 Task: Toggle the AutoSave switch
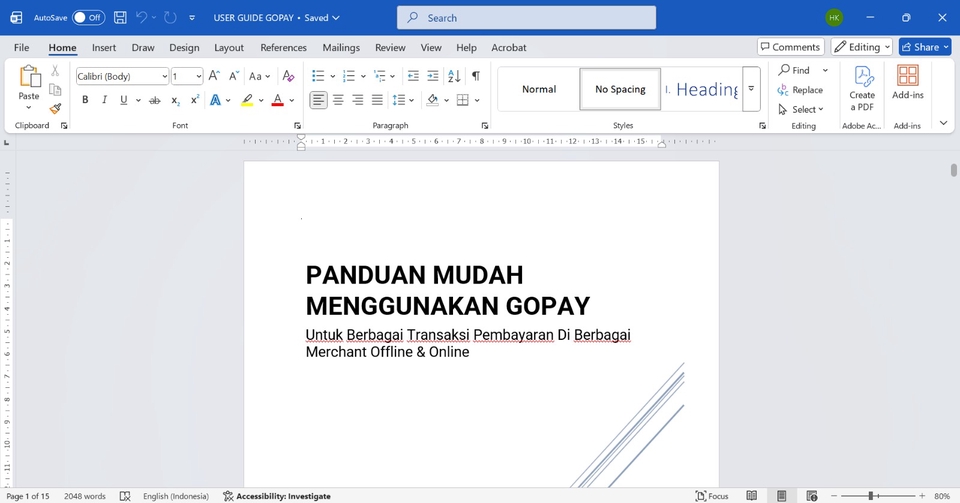88,18
